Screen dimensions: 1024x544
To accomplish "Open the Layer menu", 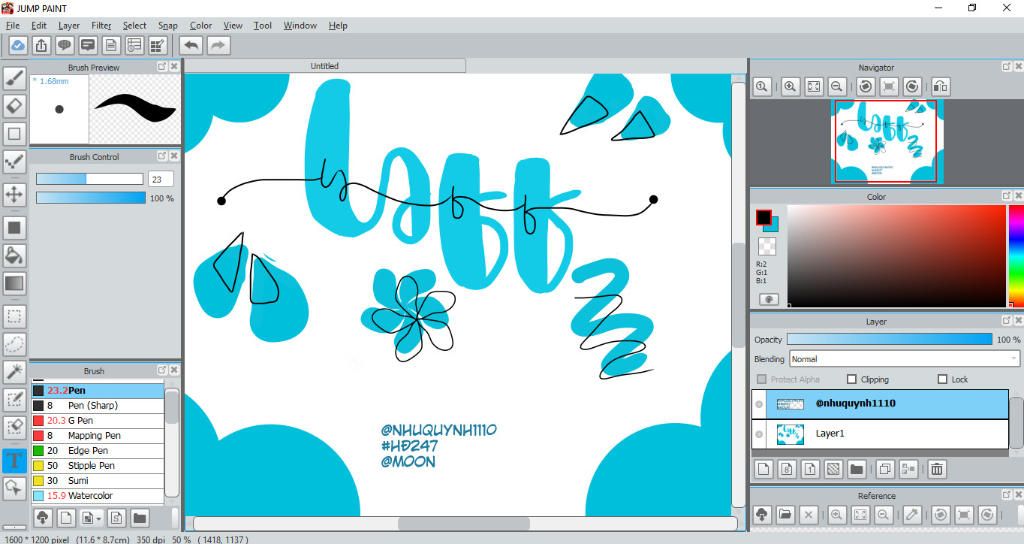I will [69, 25].
